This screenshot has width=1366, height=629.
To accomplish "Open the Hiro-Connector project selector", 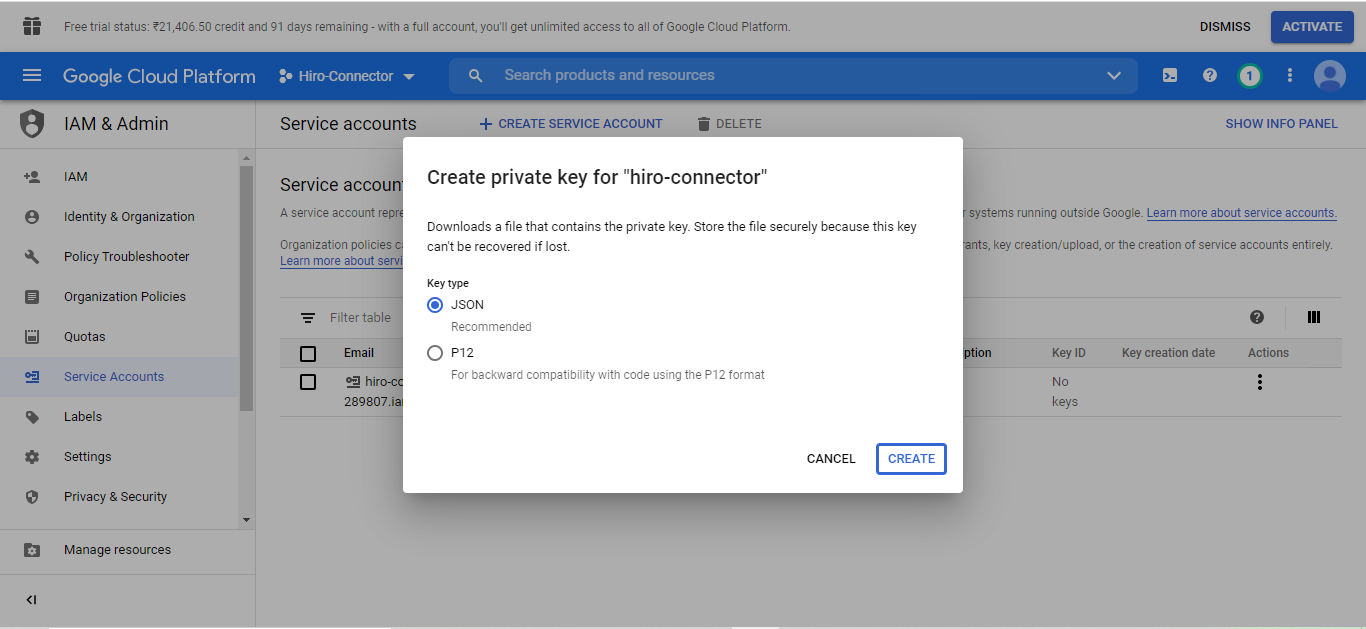I will coord(347,76).
